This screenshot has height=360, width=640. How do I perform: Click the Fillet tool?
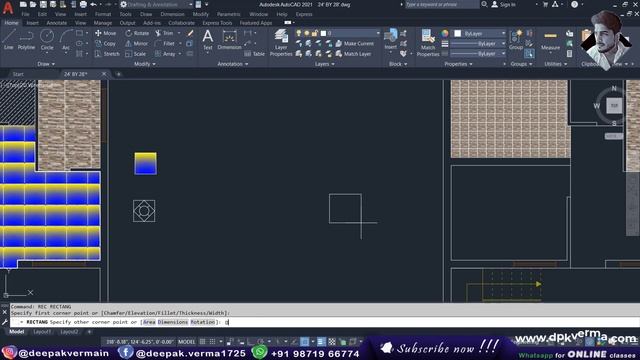(x=165, y=43)
